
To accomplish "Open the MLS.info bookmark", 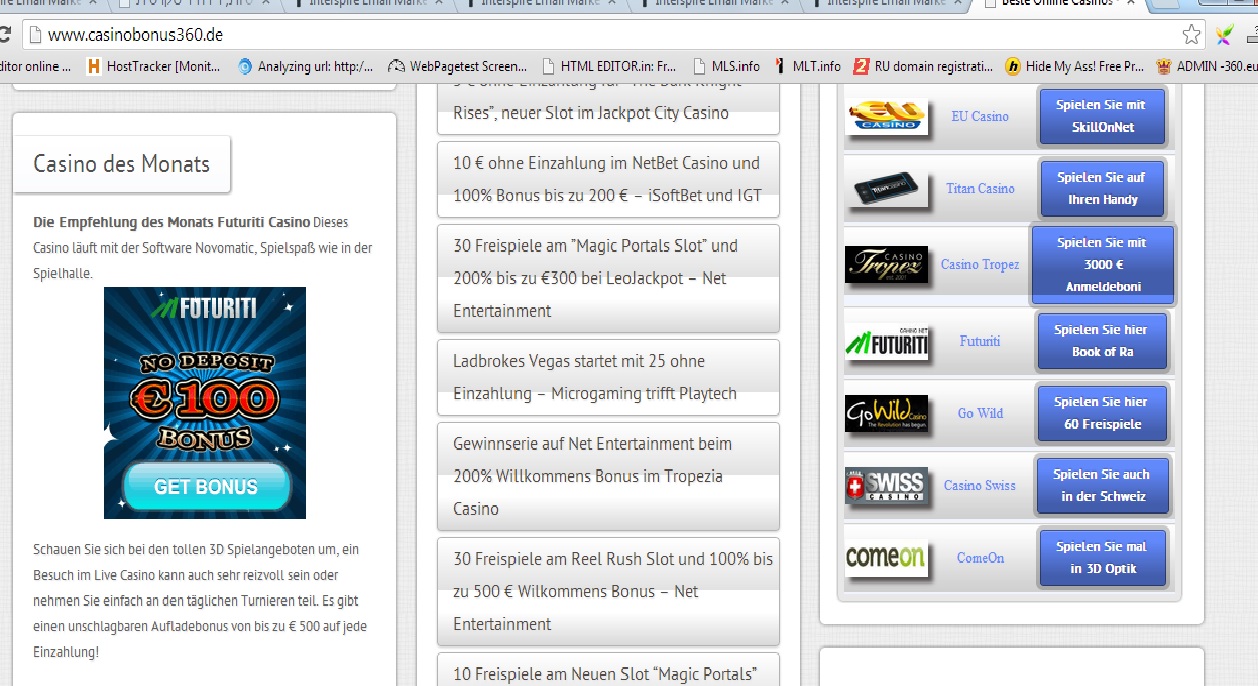I will 726,67.
